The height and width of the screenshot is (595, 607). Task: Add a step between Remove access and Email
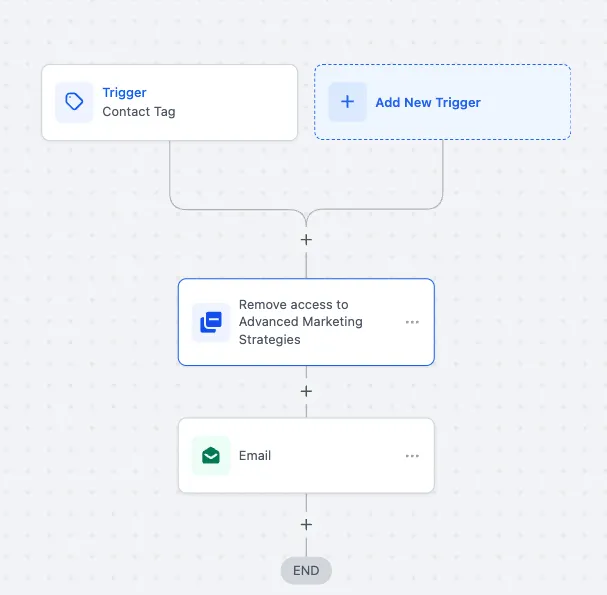click(306, 391)
